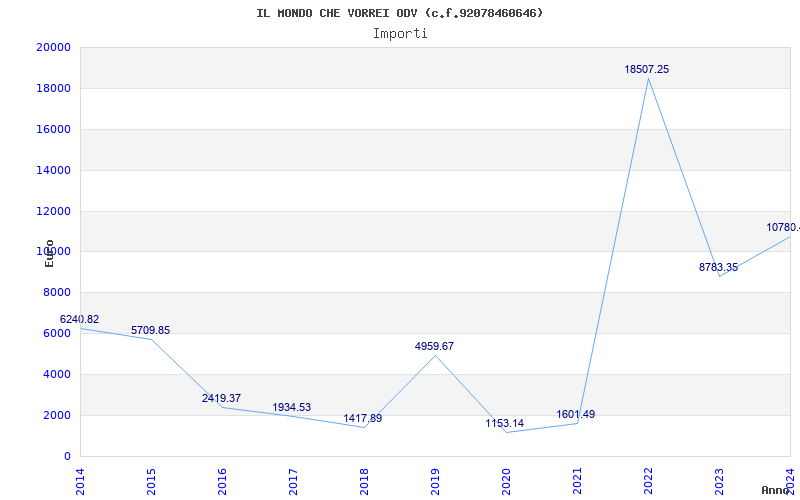Select the 4000 y-axis label
The width and height of the screenshot is (800, 500).
click(57, 374)
